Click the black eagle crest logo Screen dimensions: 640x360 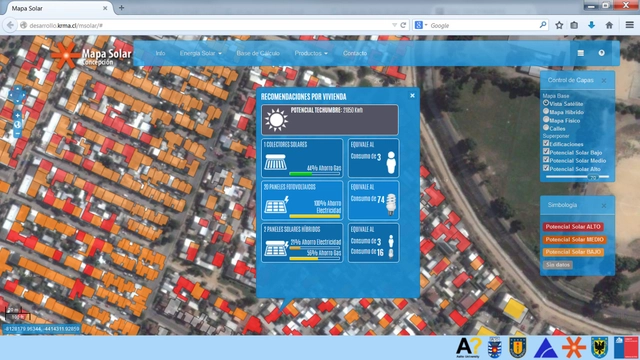click(x=599, y=348)
